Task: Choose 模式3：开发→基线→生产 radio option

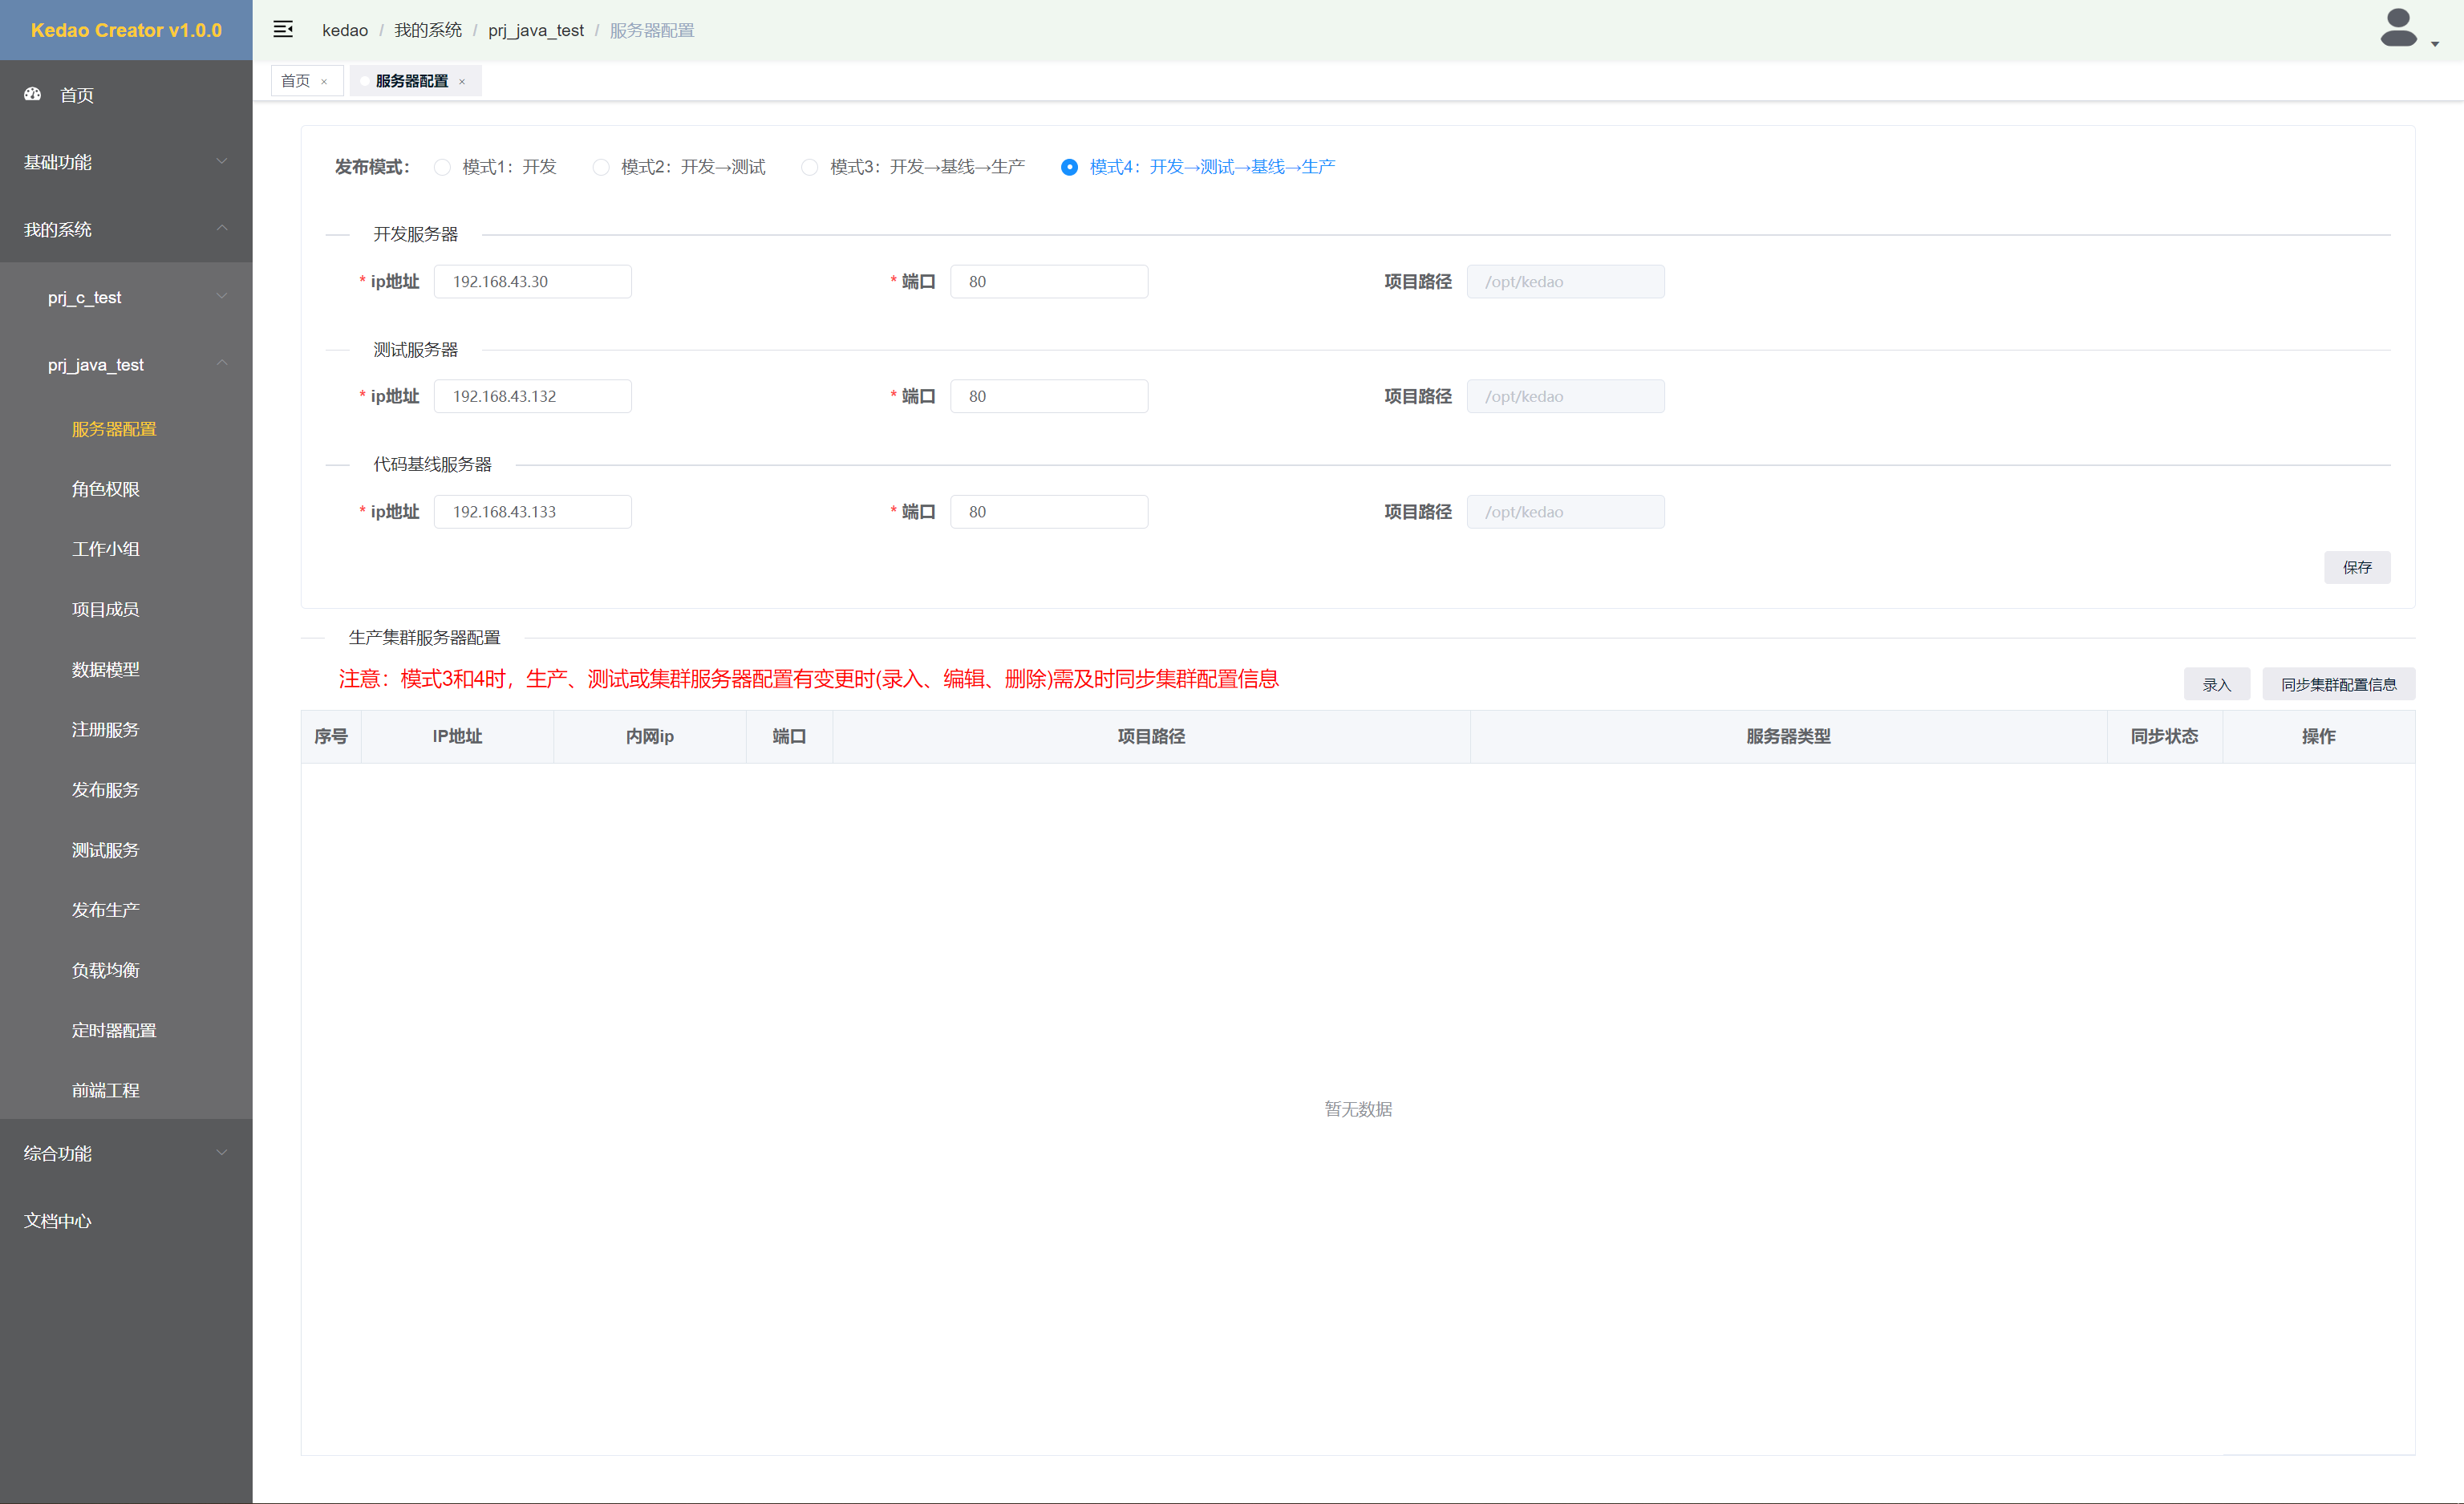Action: click(810, 167)
